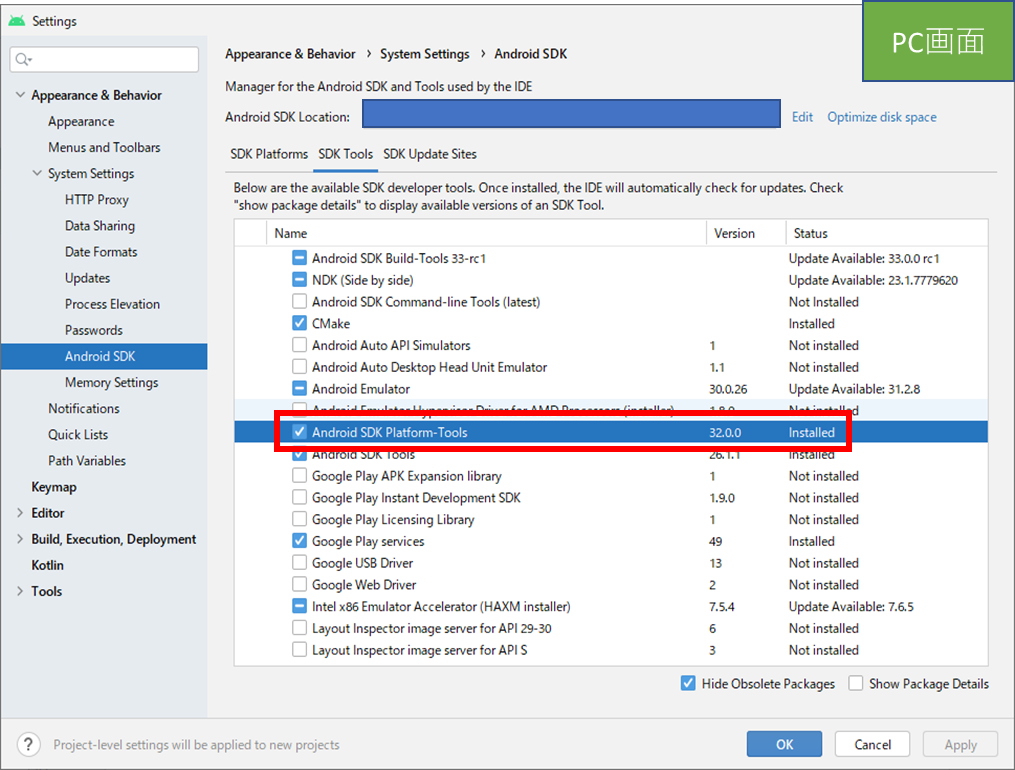Open Memory Settings page

point(111,382)
